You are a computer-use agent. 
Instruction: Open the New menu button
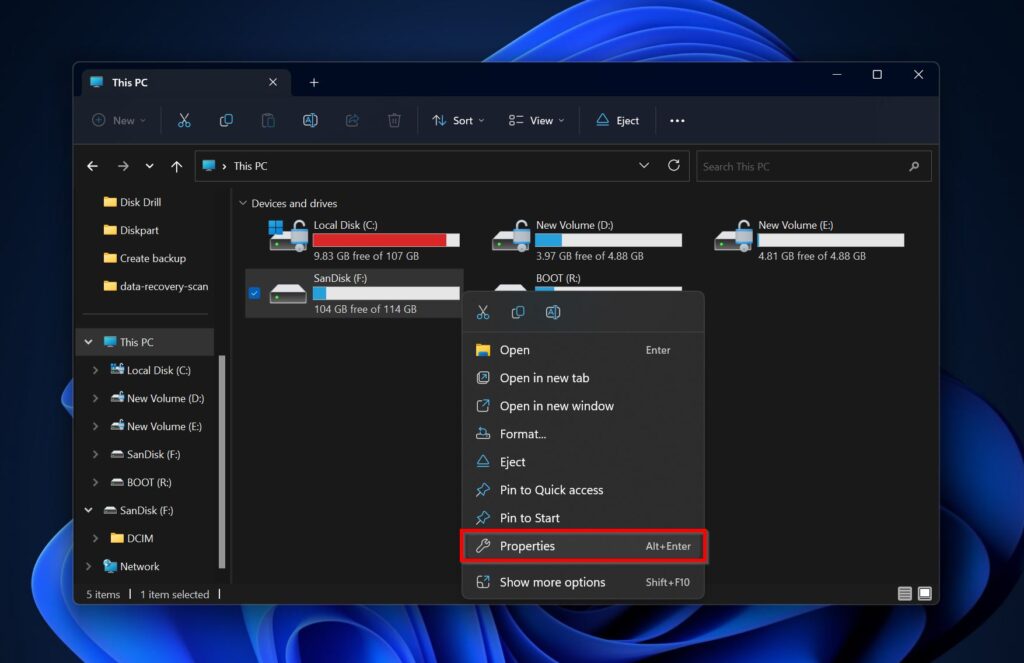pos(117,120)
